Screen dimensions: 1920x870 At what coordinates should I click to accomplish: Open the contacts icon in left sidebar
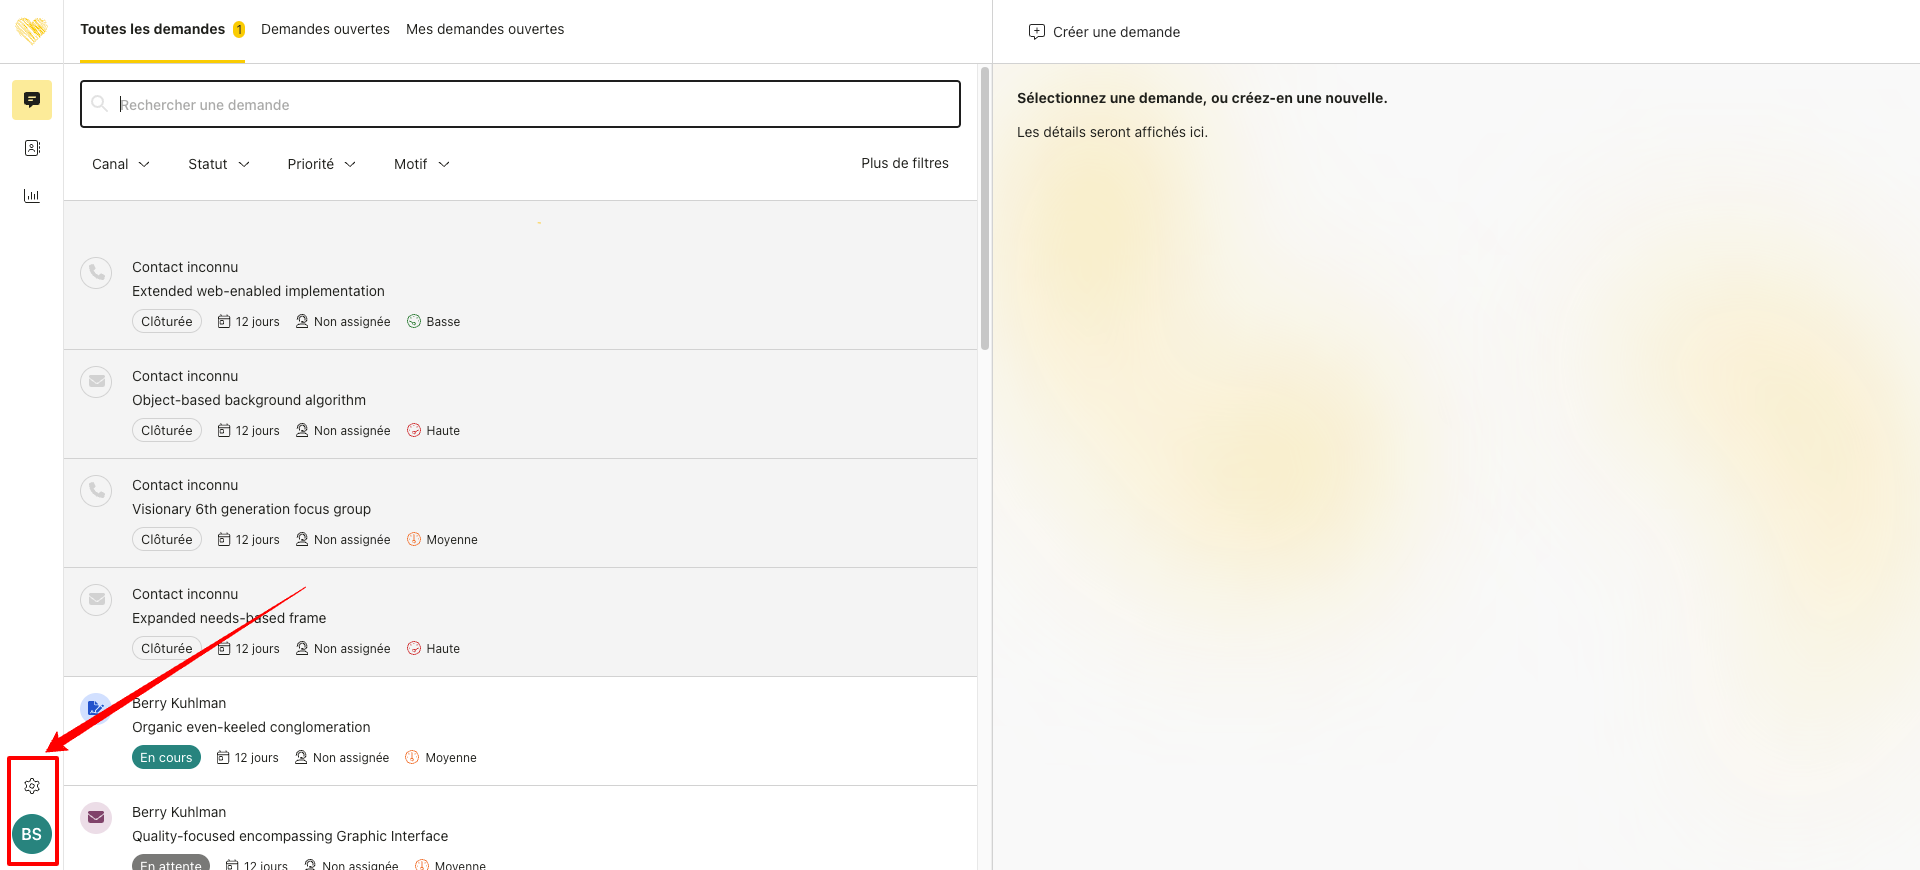[32, 148]
